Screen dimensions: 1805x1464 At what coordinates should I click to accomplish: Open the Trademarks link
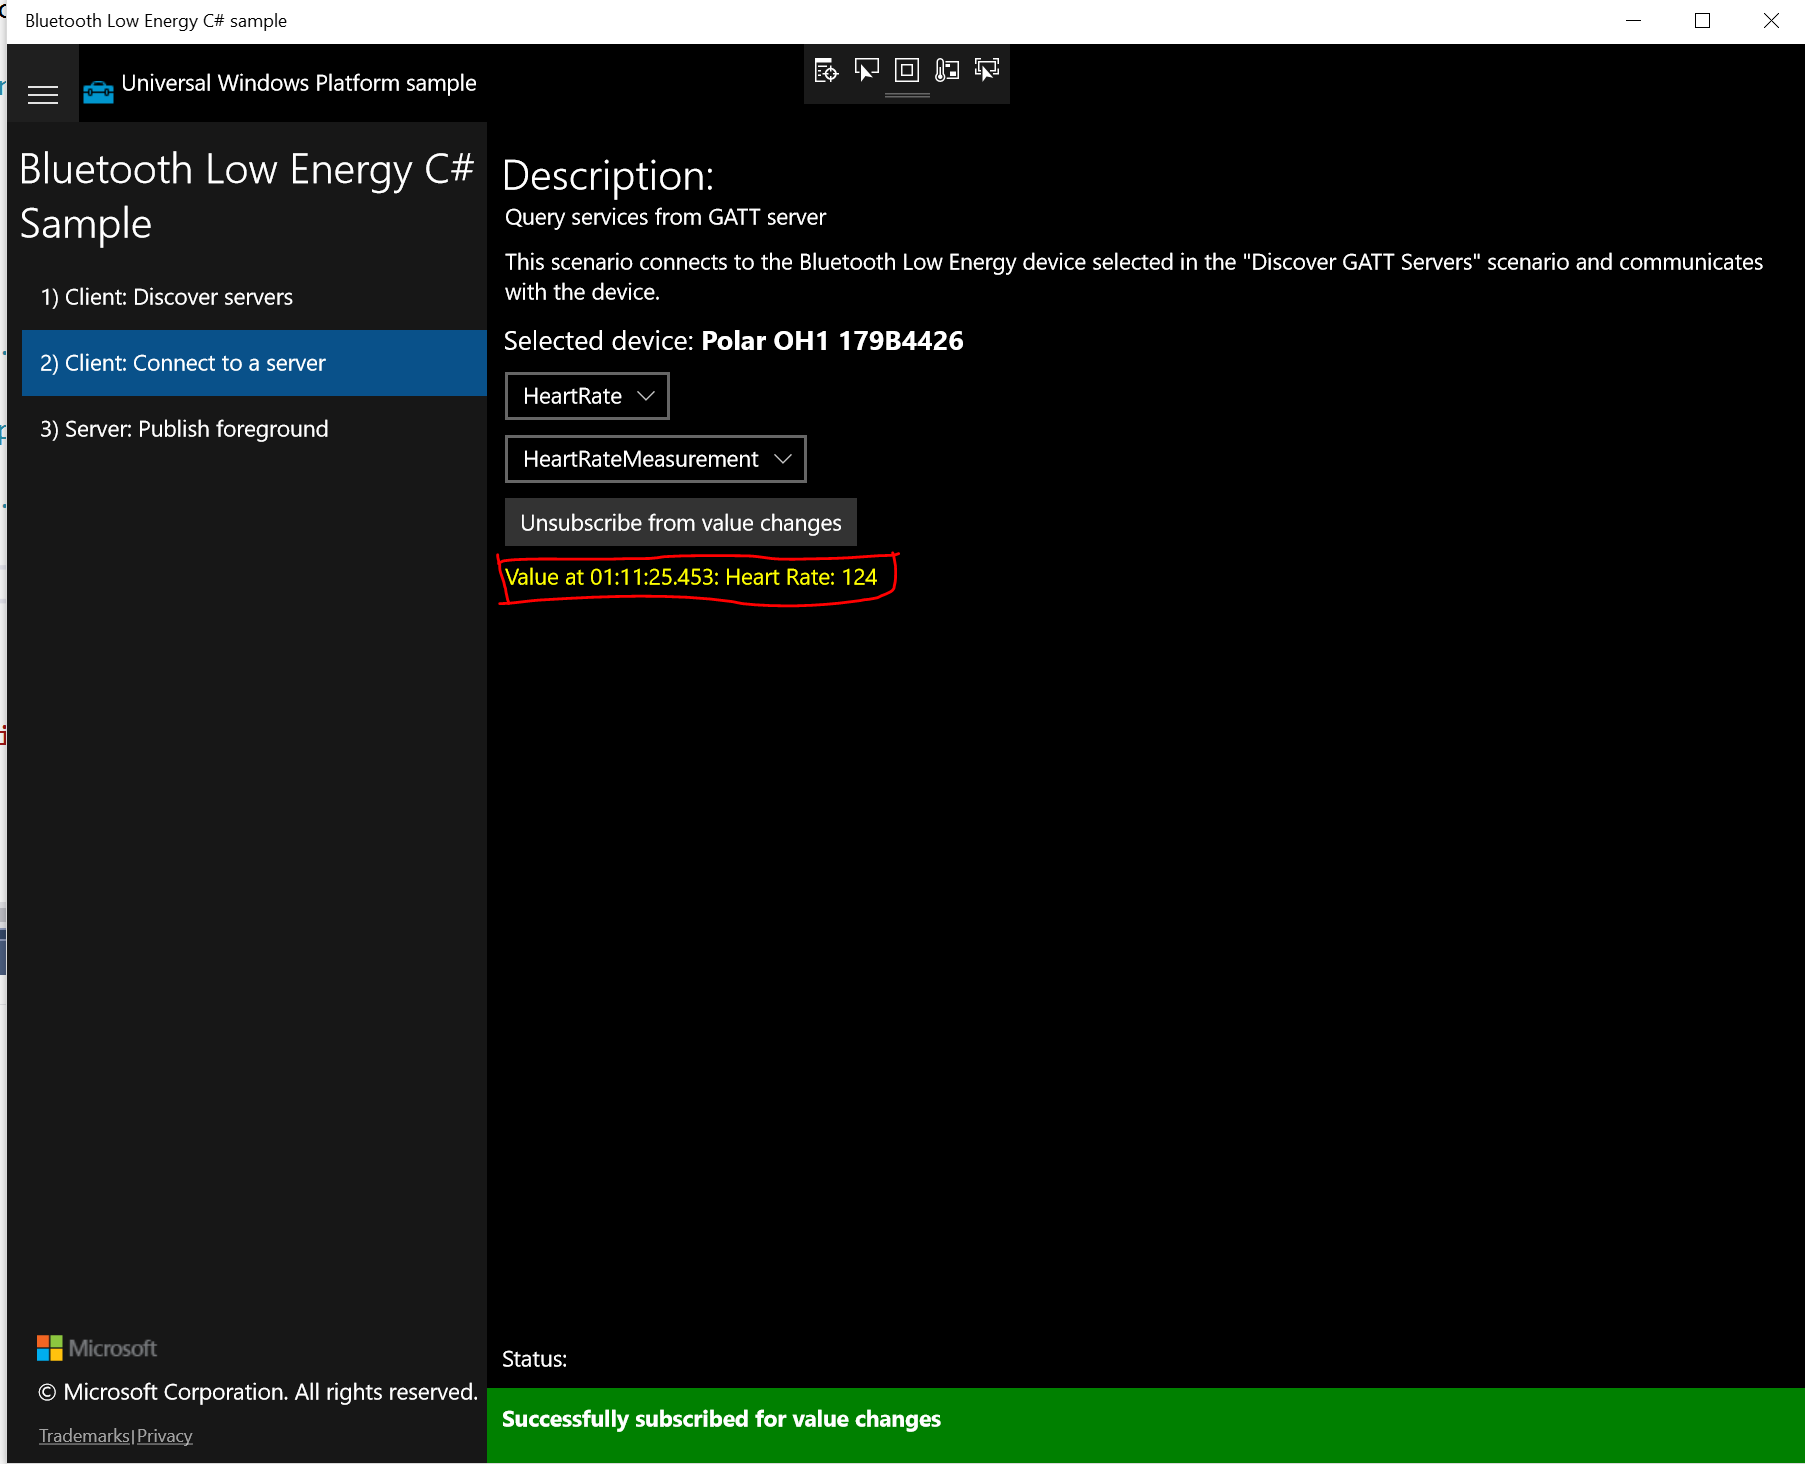(x=84, y=1436)
